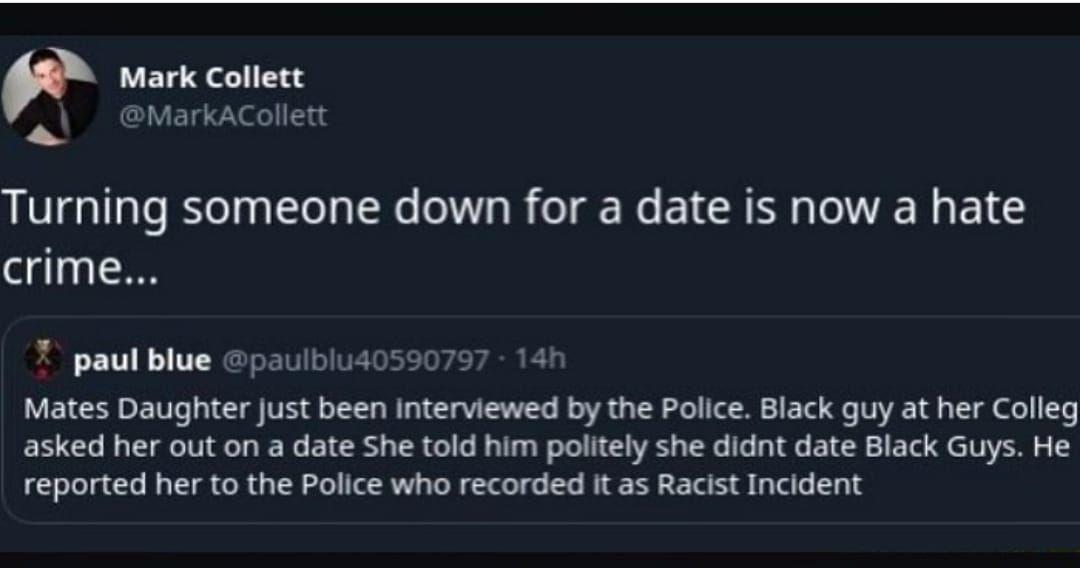Click the words 'Racist Incident' in quote
The width and height of the screenshot is (1080, 568).
760,485
